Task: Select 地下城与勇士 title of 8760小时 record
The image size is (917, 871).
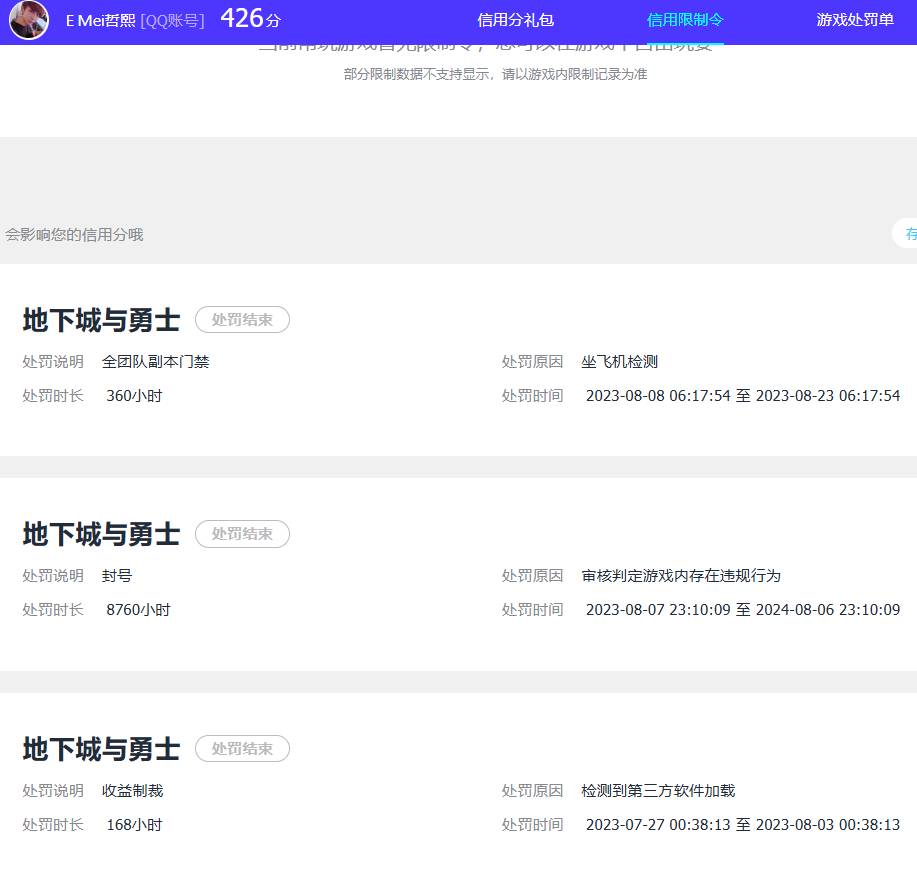Action: coord(101,535)
